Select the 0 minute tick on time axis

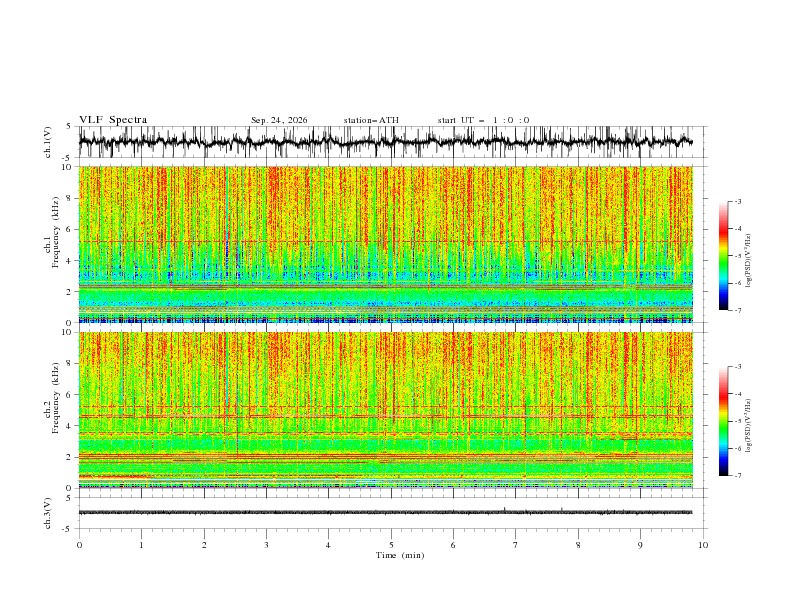[x=79, y=545]
